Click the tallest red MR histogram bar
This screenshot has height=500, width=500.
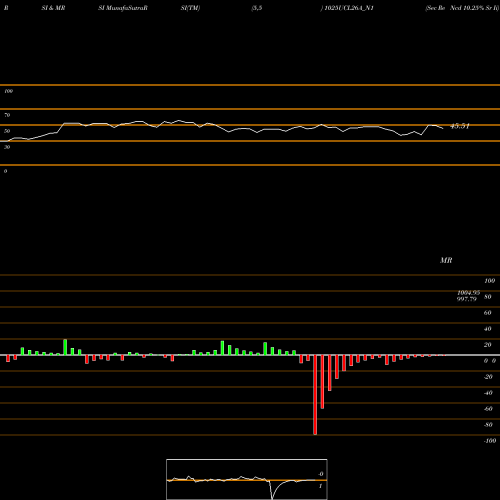pos(315,395)
